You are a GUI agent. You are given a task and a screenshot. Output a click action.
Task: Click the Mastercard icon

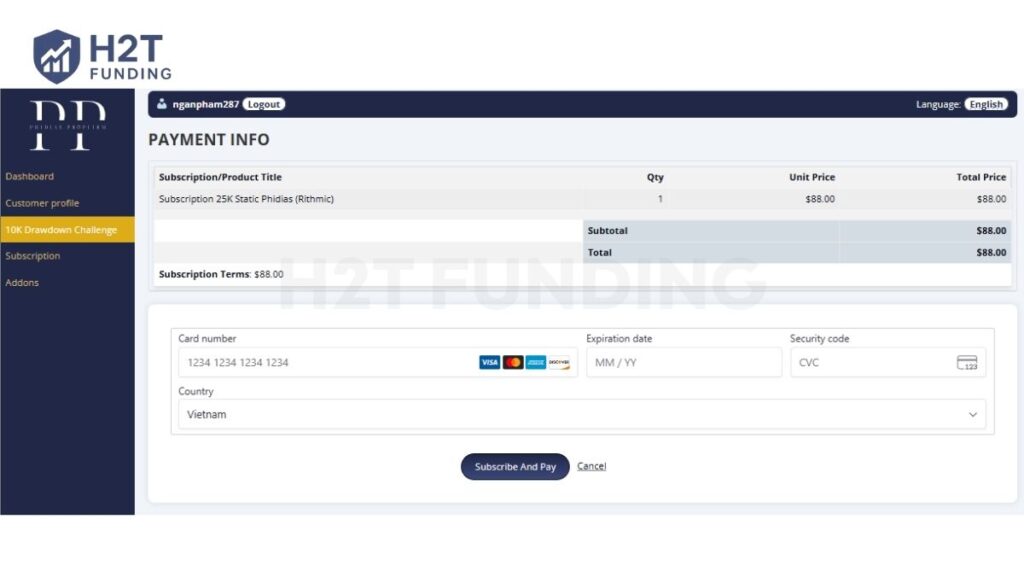pos(513,362)
